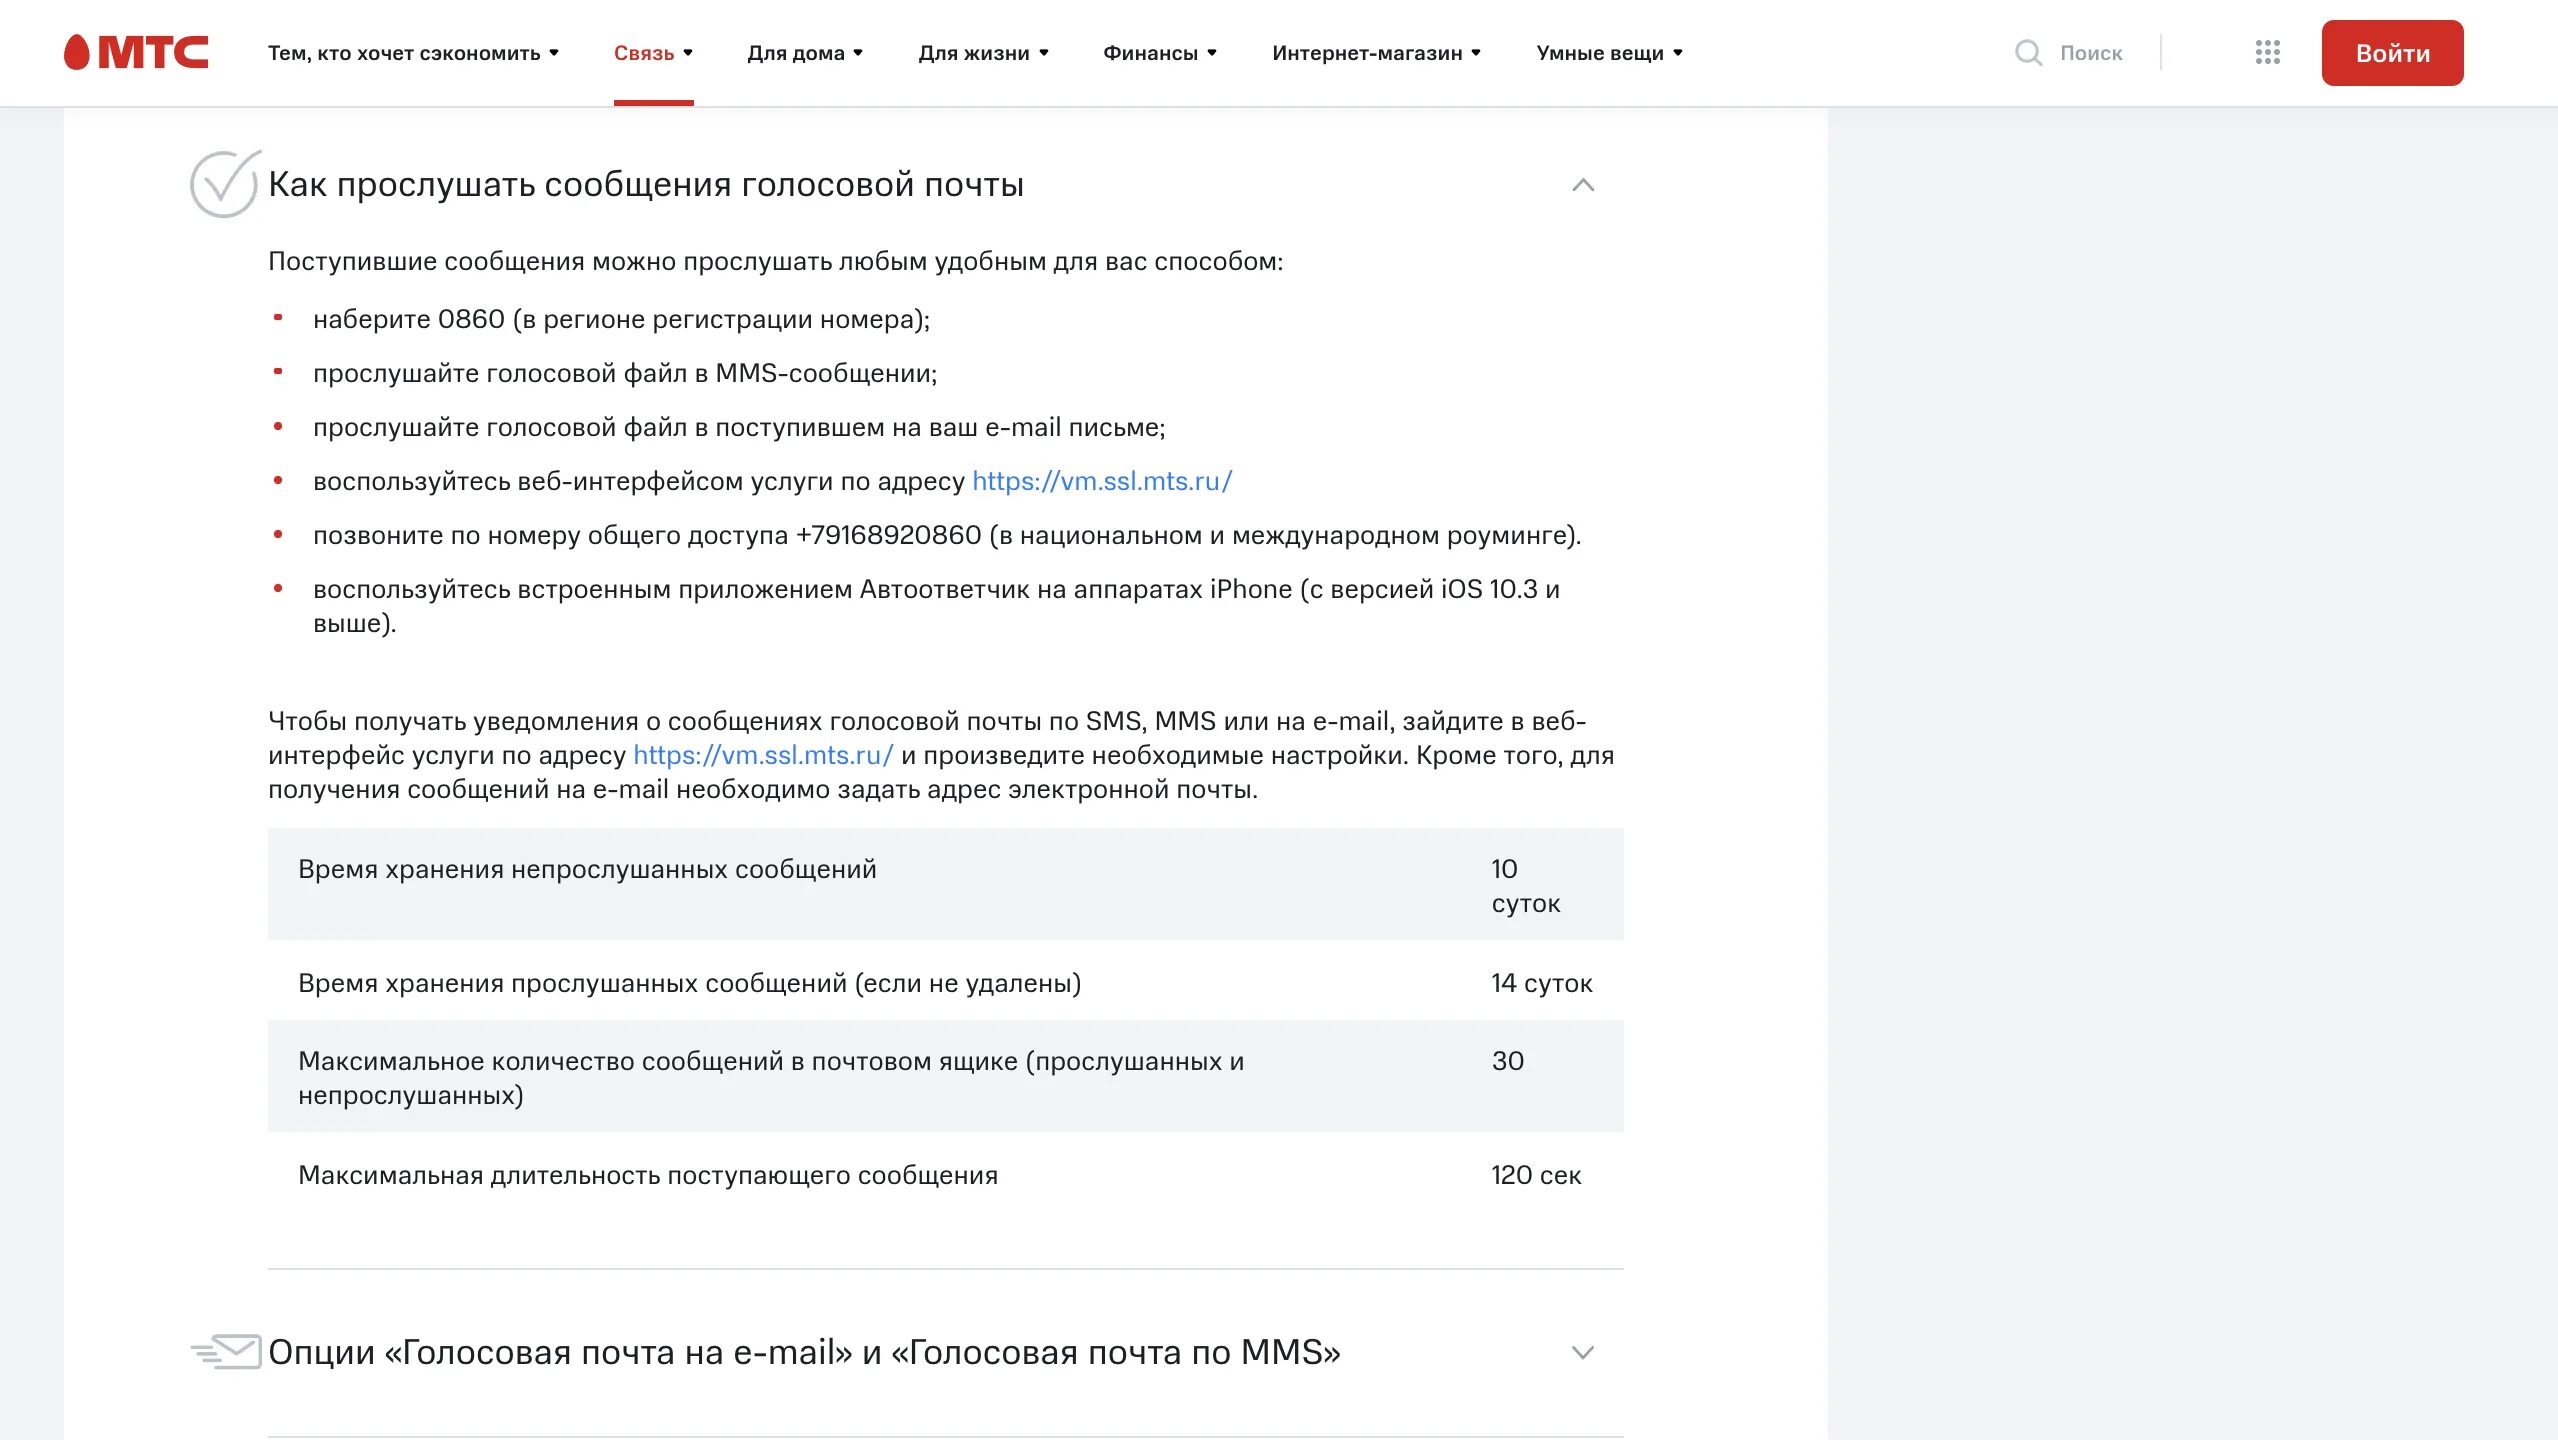This screenshot has width=2558, height=1440.
Task: Click row 'Максимальная длительность поступающего сообщения'
Action: tap(945, 1174)
